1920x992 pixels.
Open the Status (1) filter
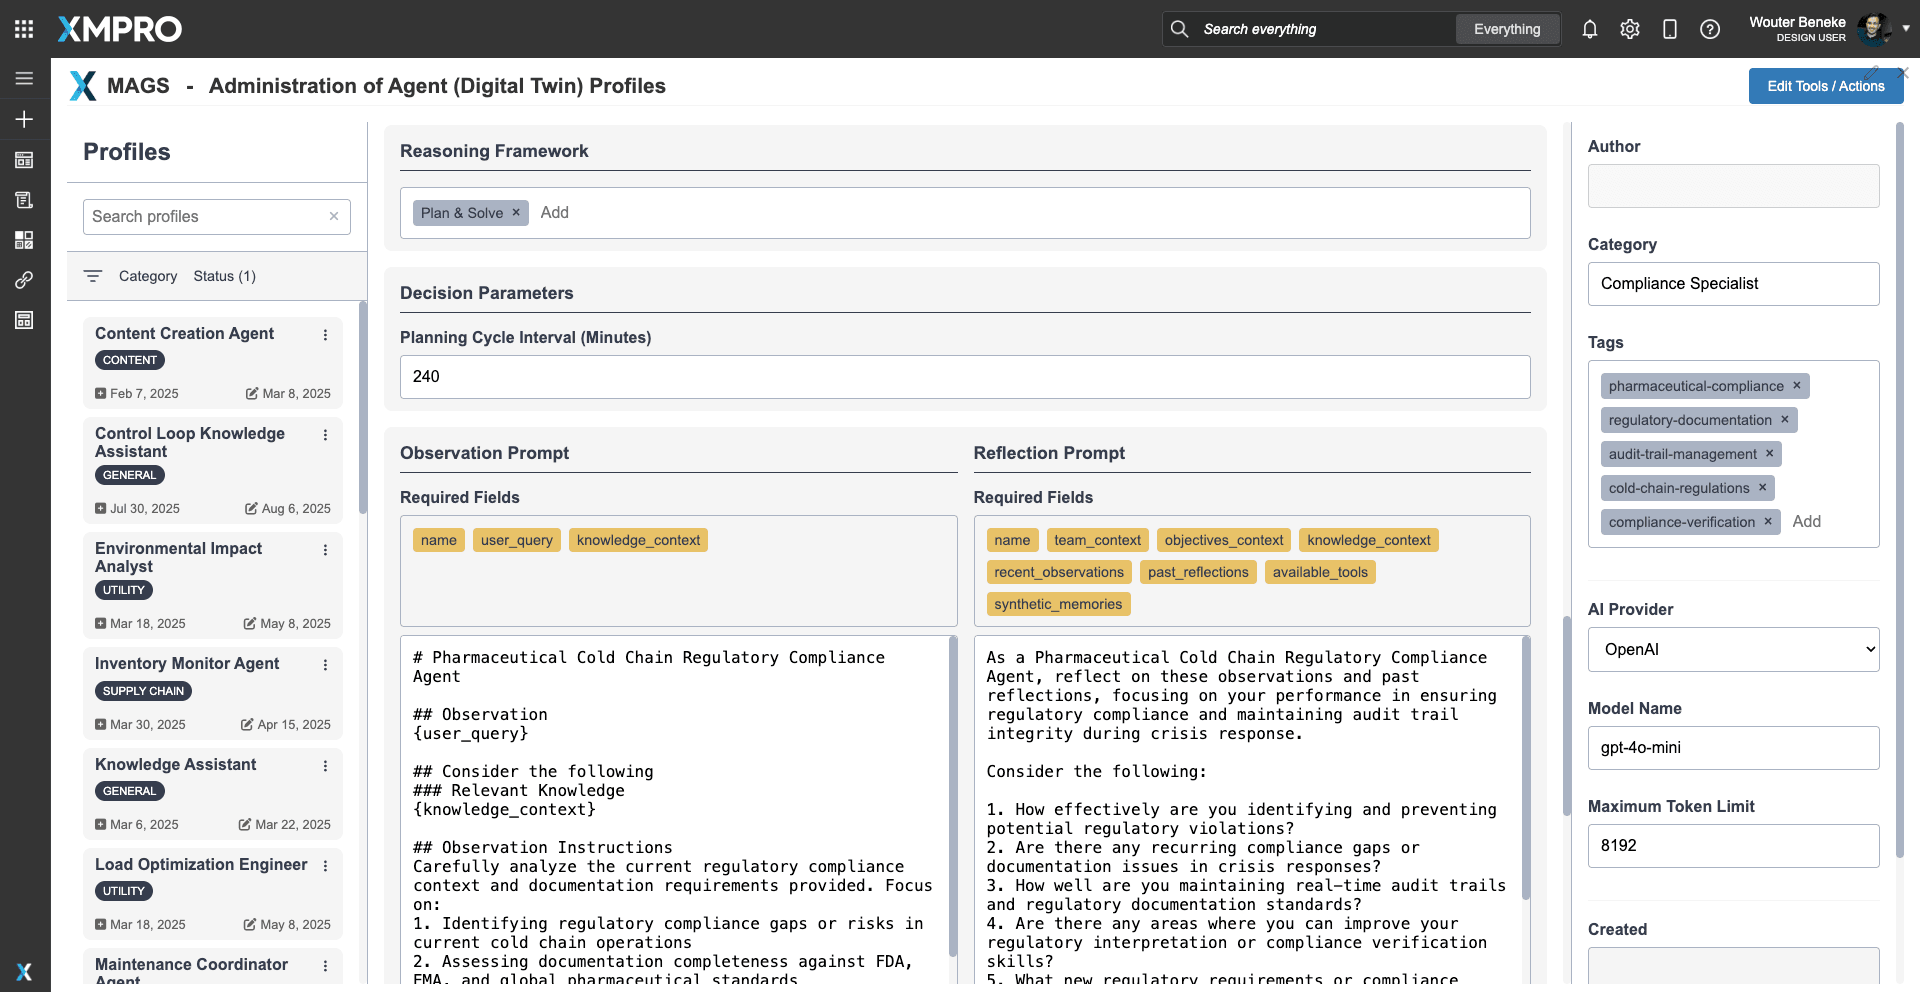(x=224, y=276)
